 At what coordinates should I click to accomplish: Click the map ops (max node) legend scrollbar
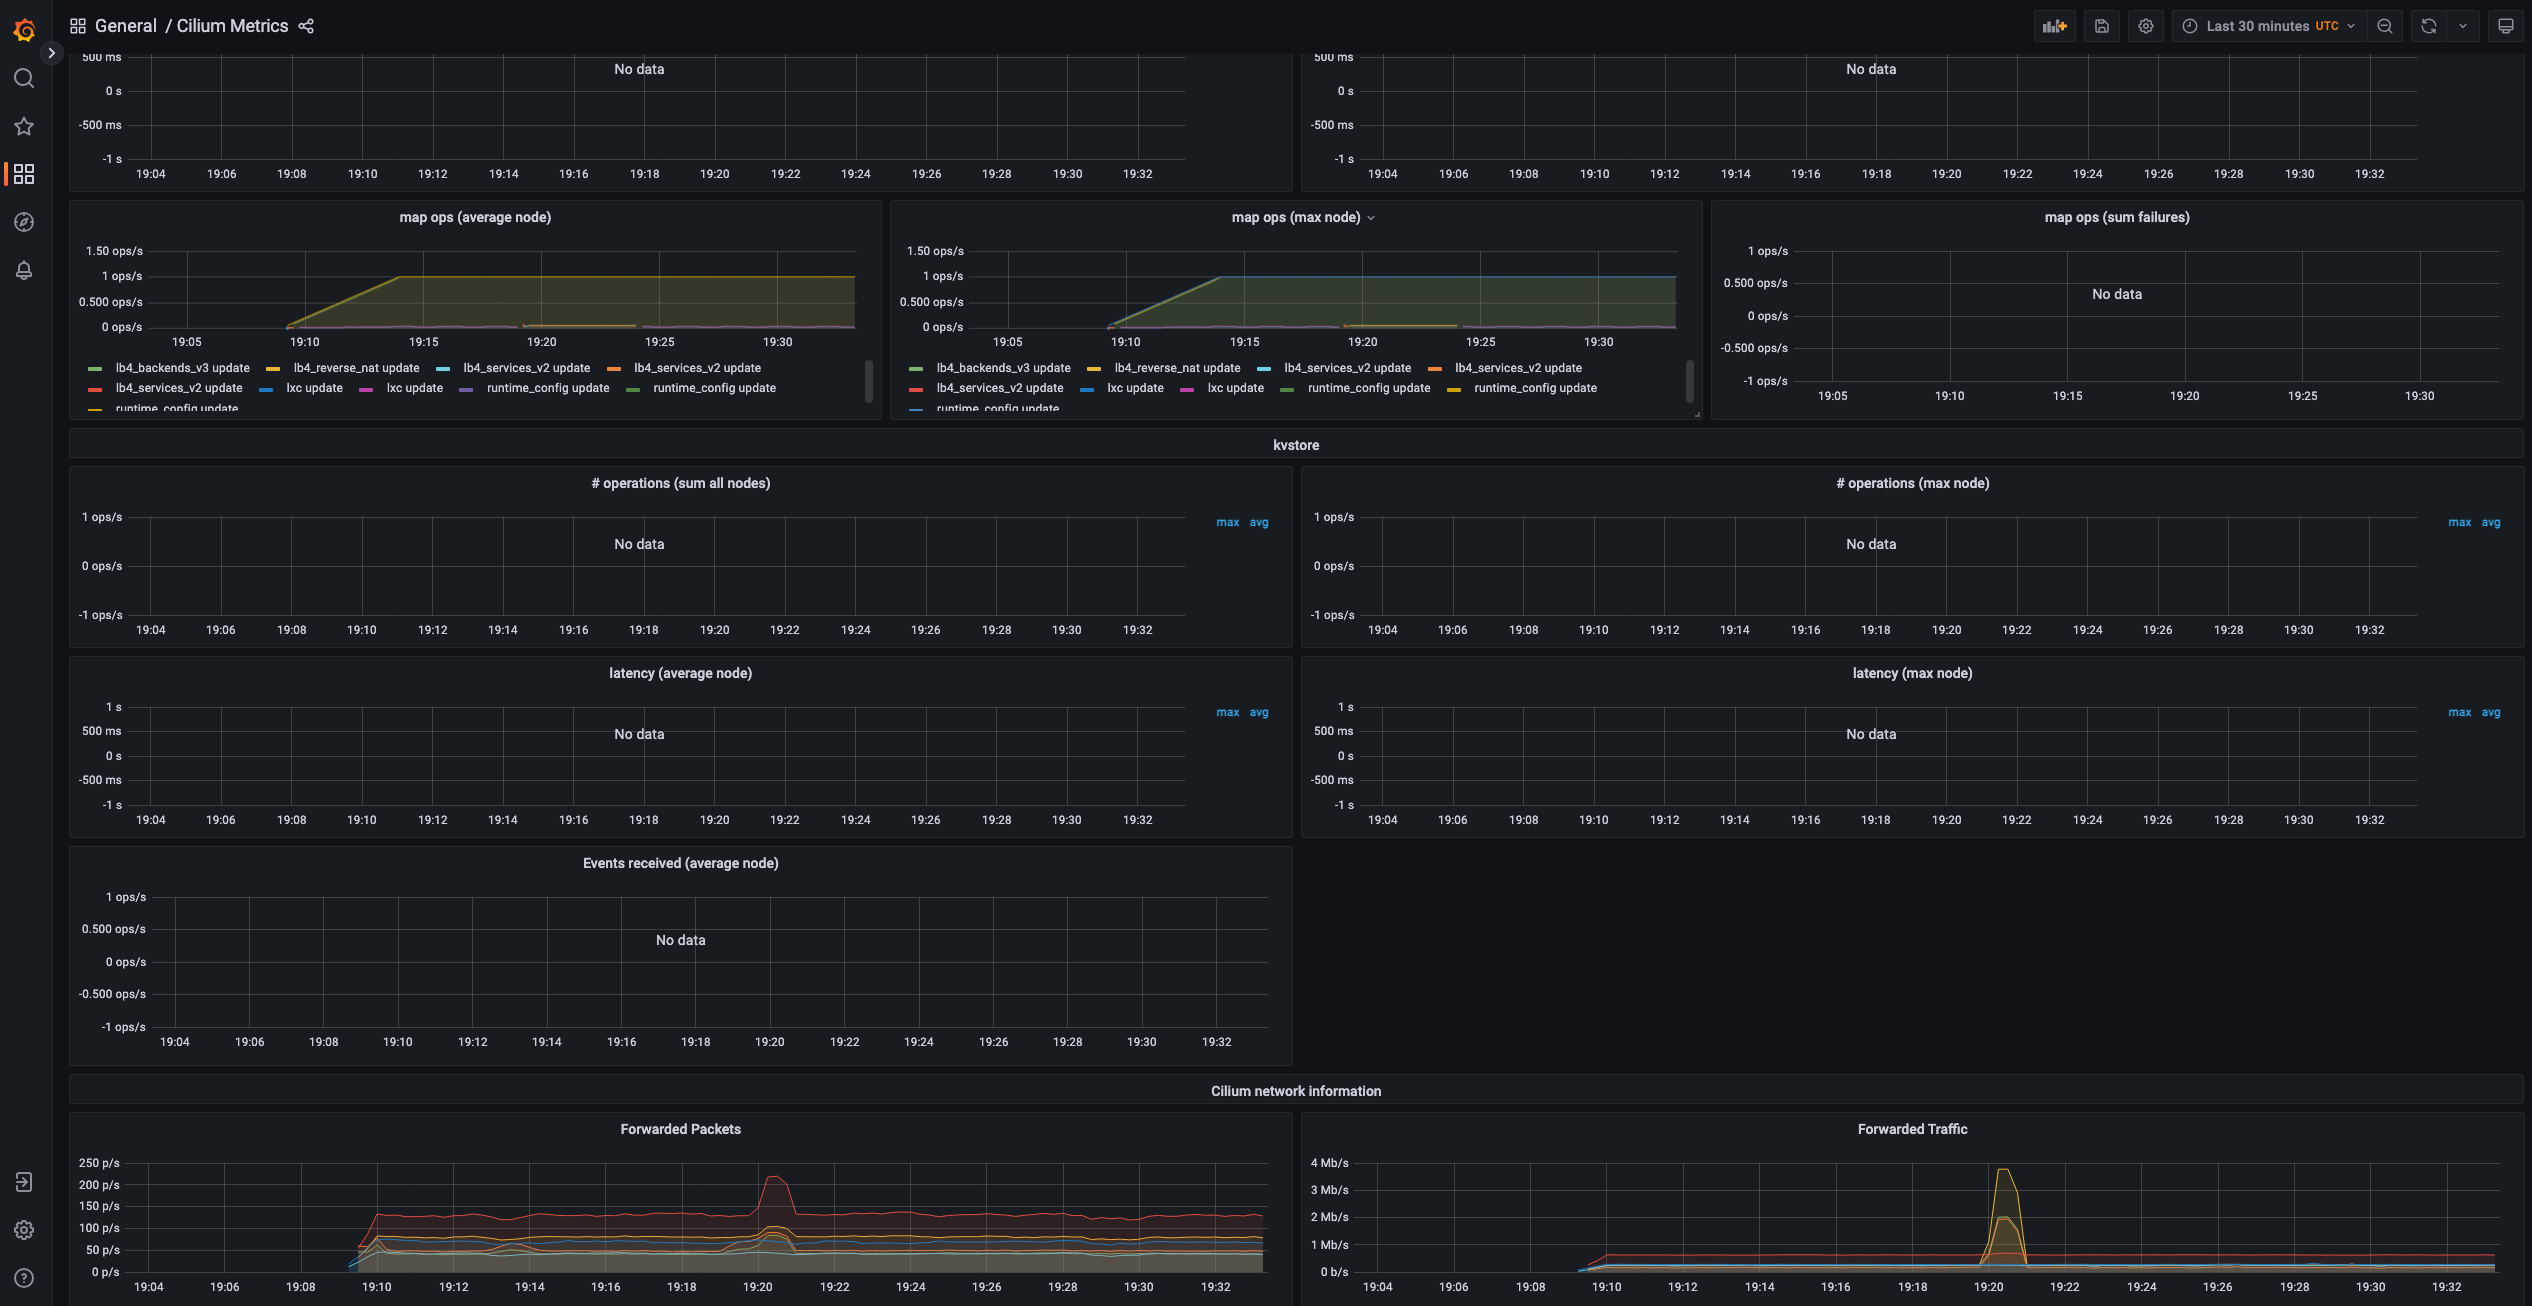click(x=1689, y=380)
